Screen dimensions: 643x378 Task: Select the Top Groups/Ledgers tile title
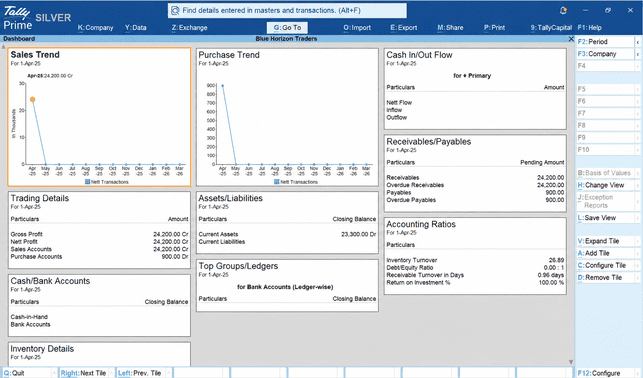[238, 266]
